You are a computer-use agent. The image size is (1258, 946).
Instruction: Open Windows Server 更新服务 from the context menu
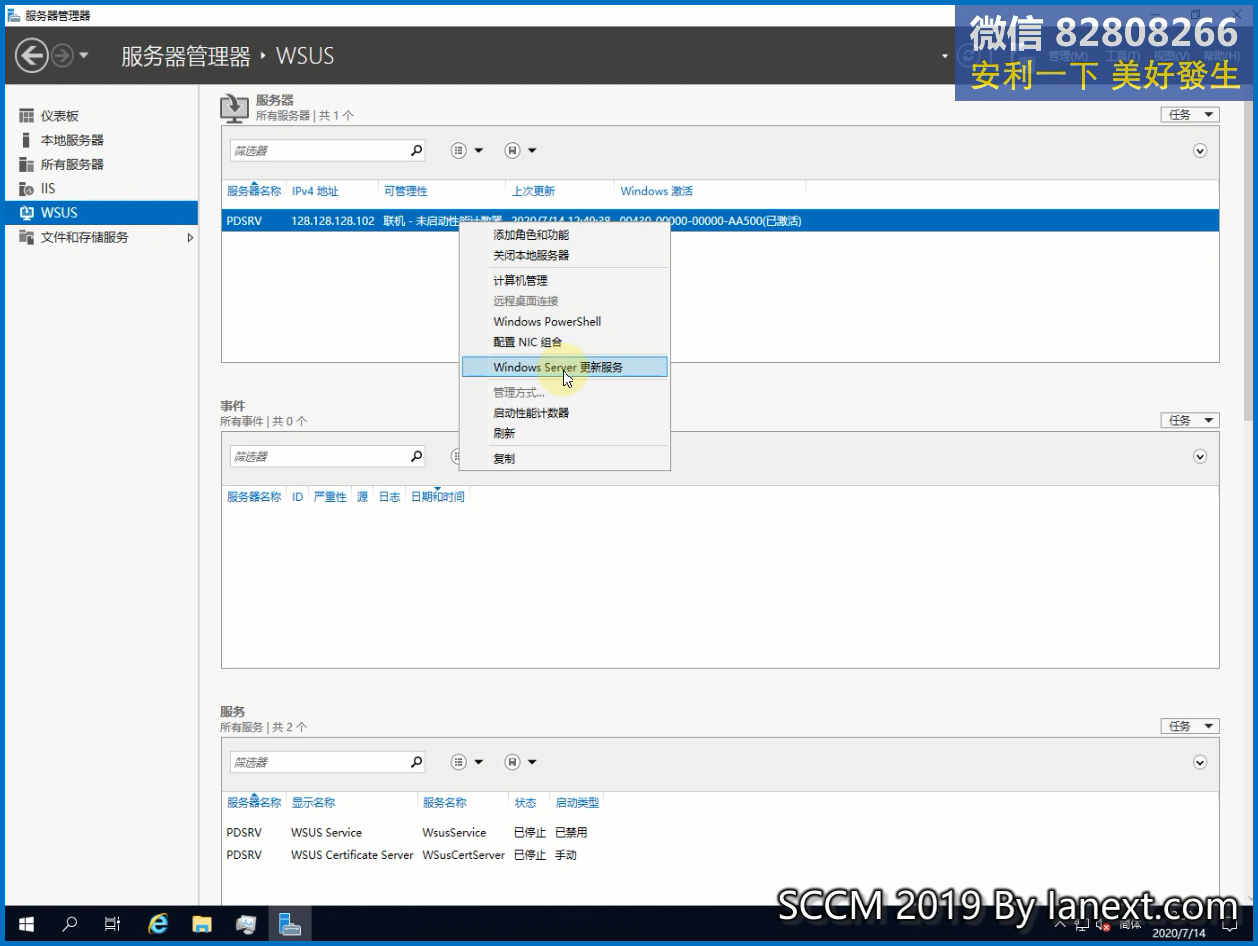[565, 367]
